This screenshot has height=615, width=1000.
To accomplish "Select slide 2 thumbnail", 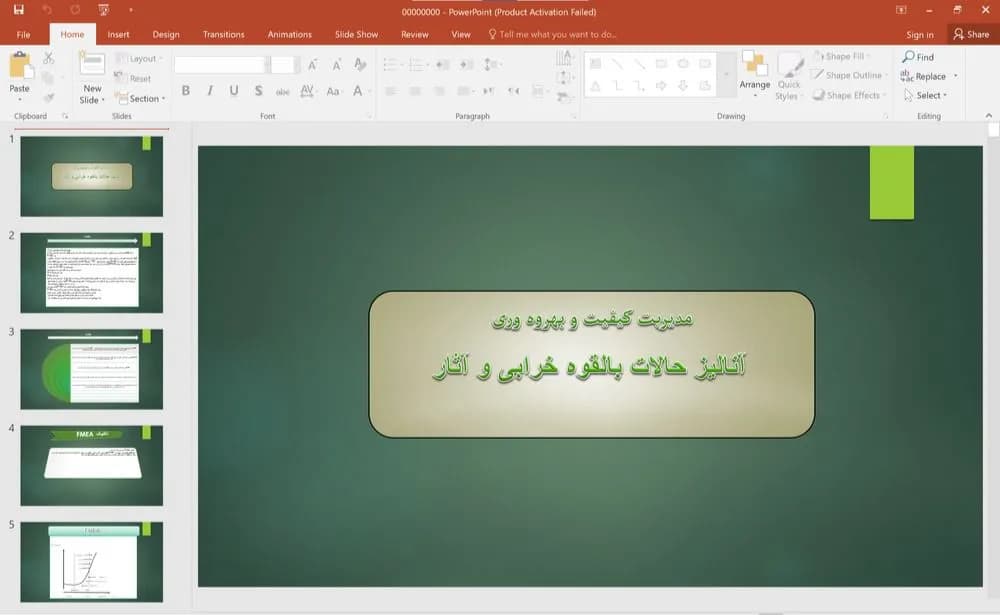I will coord(92,272).
